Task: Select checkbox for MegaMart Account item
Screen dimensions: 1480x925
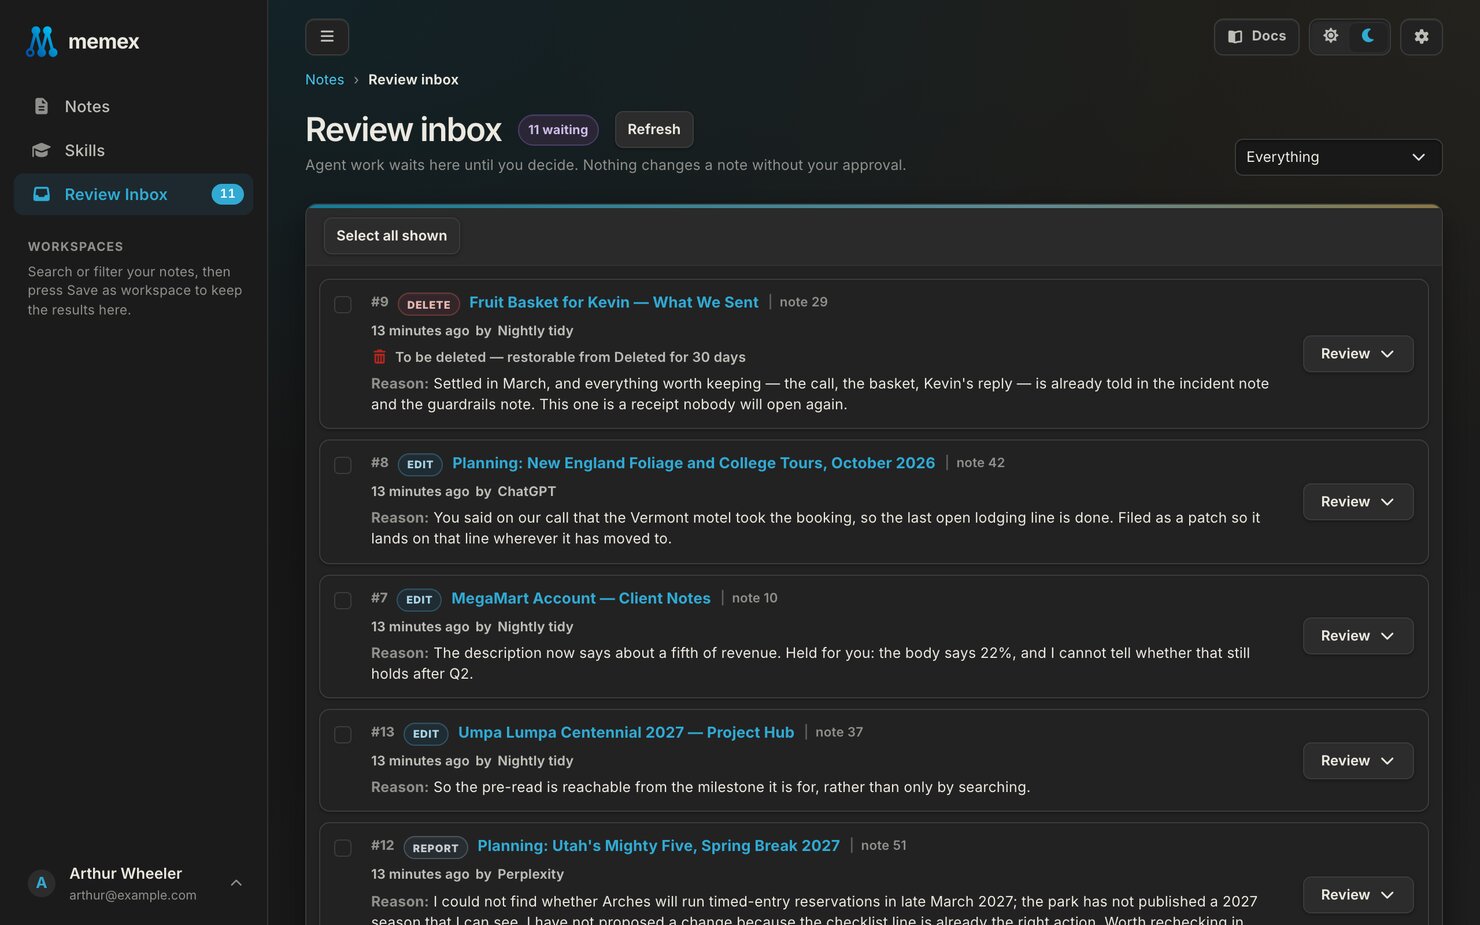Action: (343, 601)
